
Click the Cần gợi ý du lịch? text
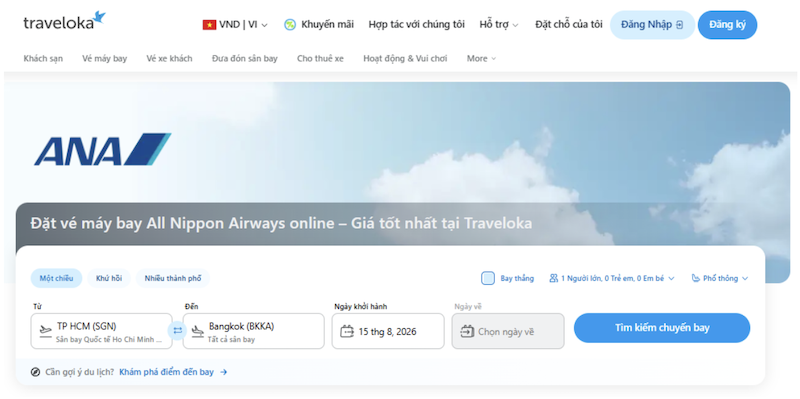pyautogui.click(x=80, y=372)
